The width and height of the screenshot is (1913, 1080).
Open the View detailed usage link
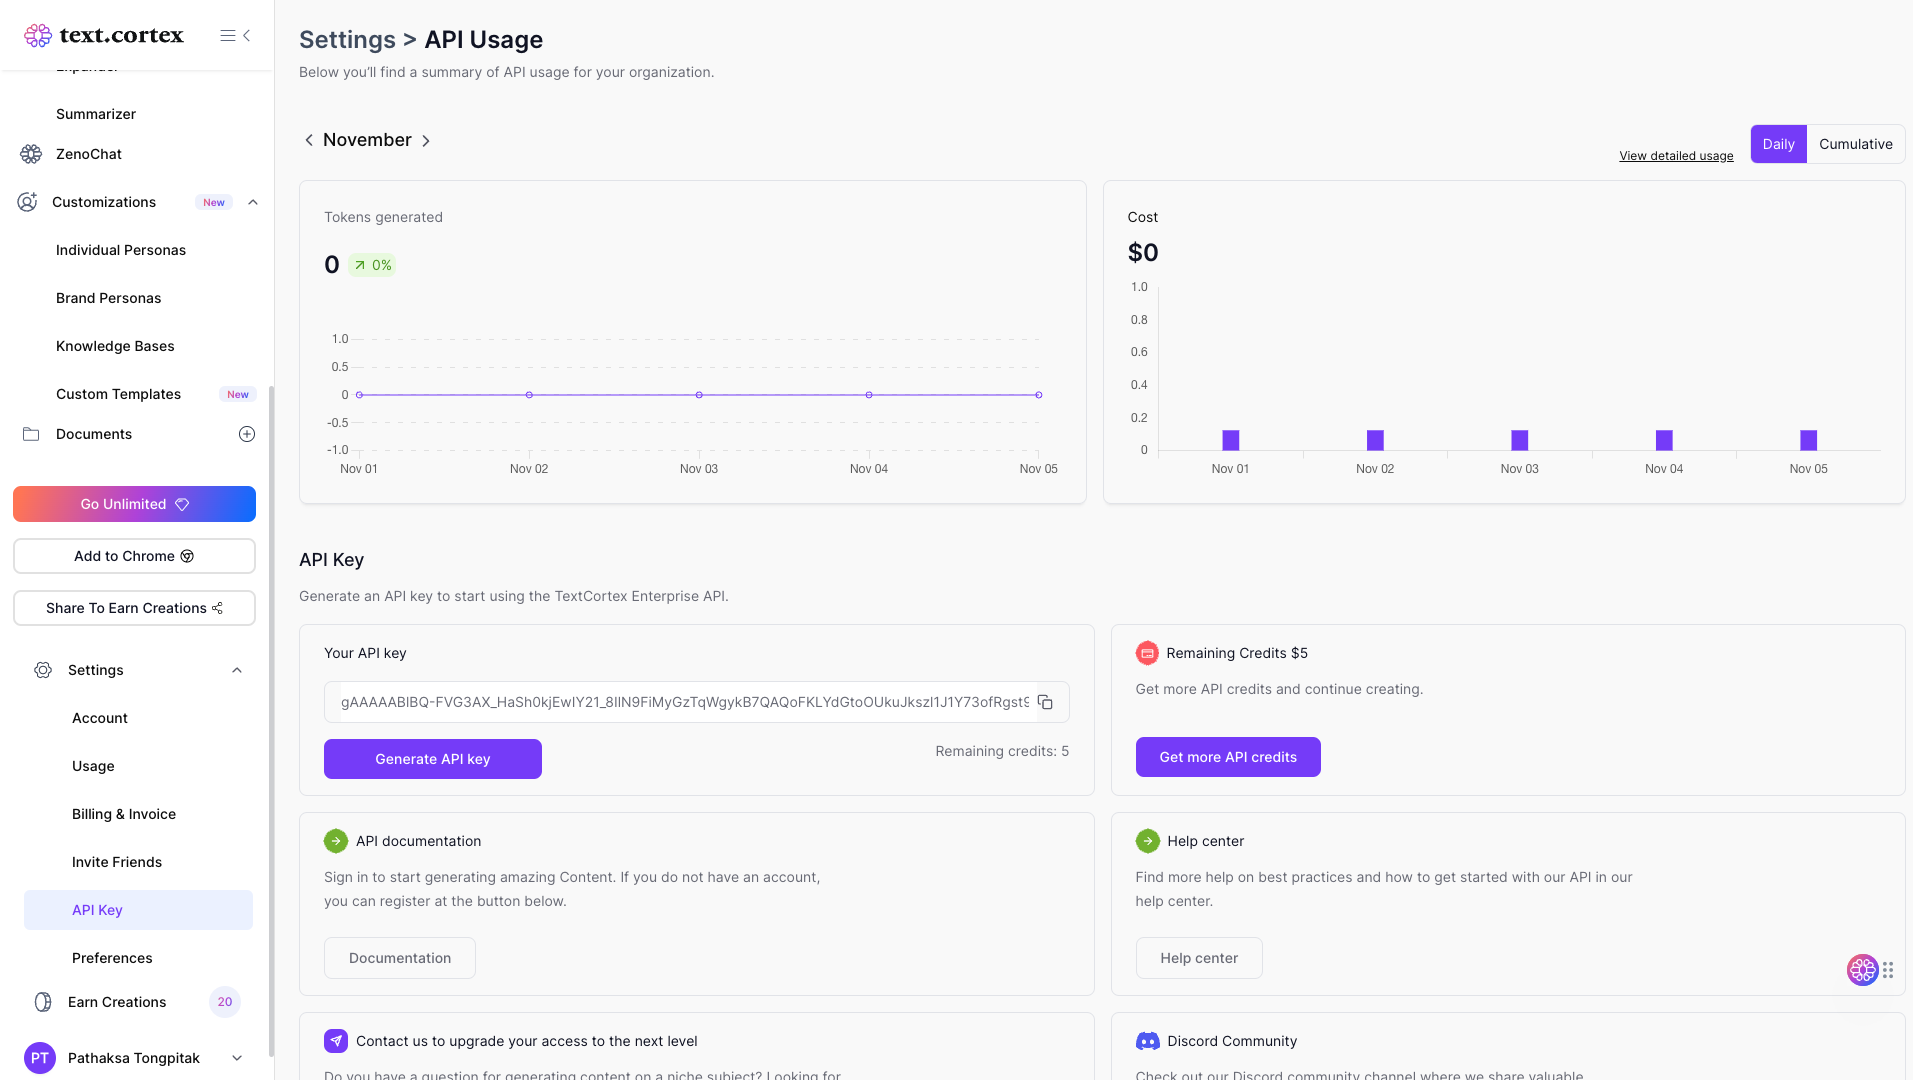pyautogui.click(x=1676, y=156)
